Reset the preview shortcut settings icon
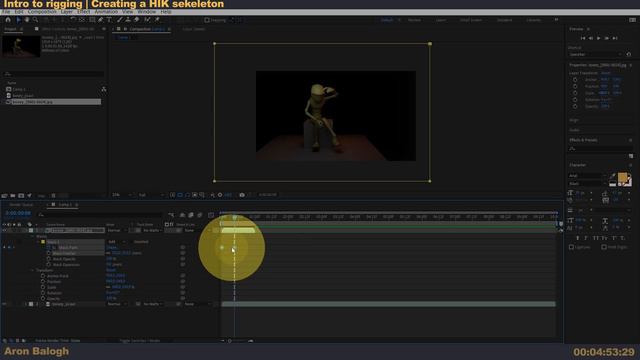Viewport: 640px width, 360px height. pos(629,54)
